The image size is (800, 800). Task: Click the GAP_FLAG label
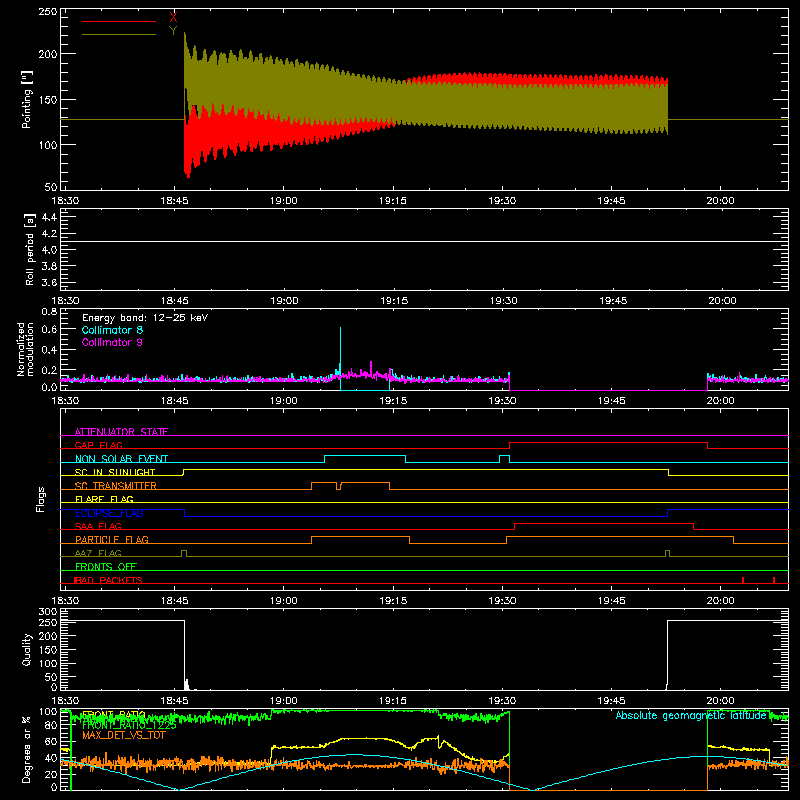pos(98,445)
